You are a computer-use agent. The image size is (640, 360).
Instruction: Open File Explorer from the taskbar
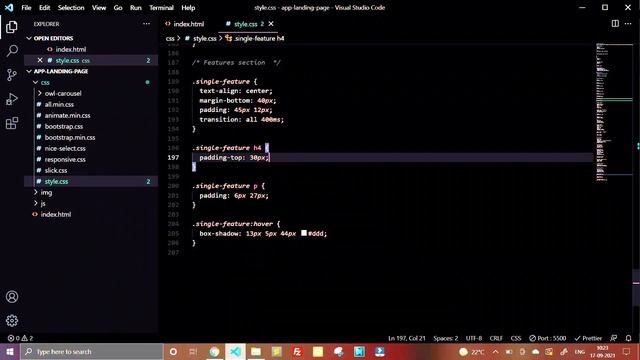256,351
